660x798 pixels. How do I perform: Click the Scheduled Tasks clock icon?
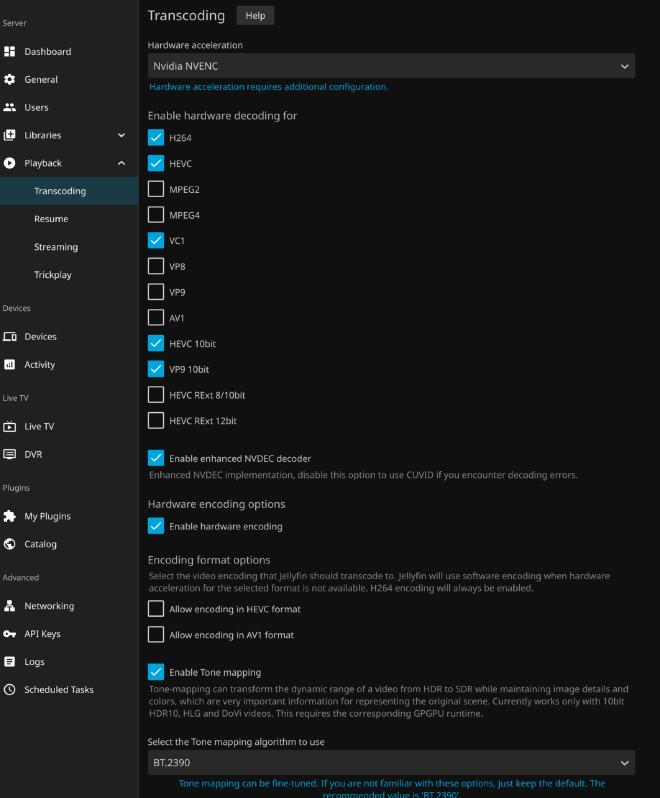click(10, 690)
